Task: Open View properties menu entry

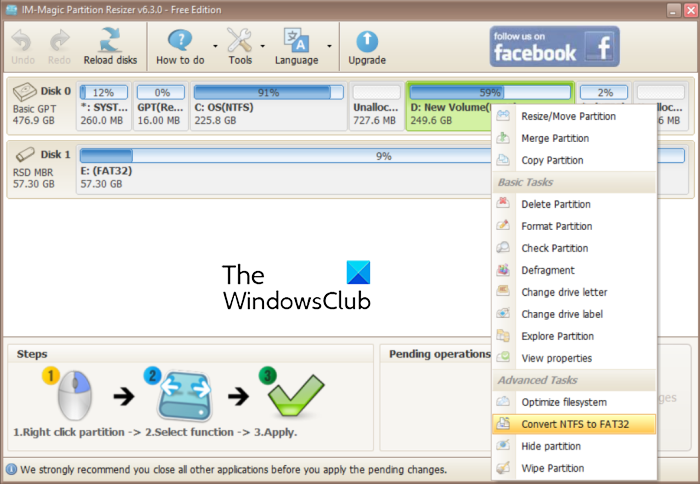Action: point(575,358)
